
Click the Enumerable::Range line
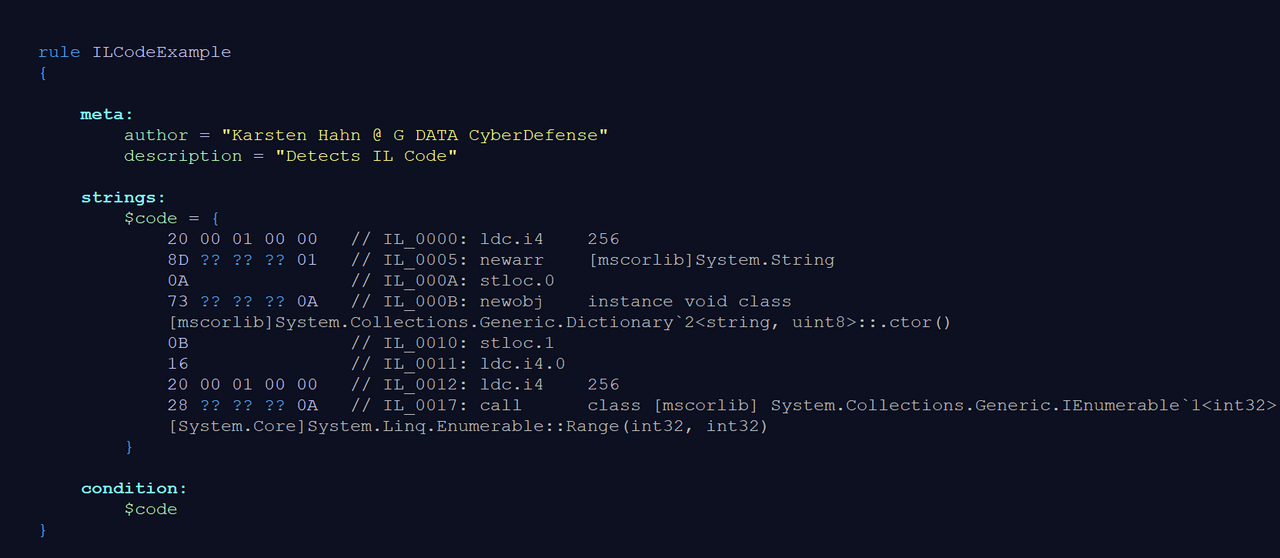tap(468, 426)
